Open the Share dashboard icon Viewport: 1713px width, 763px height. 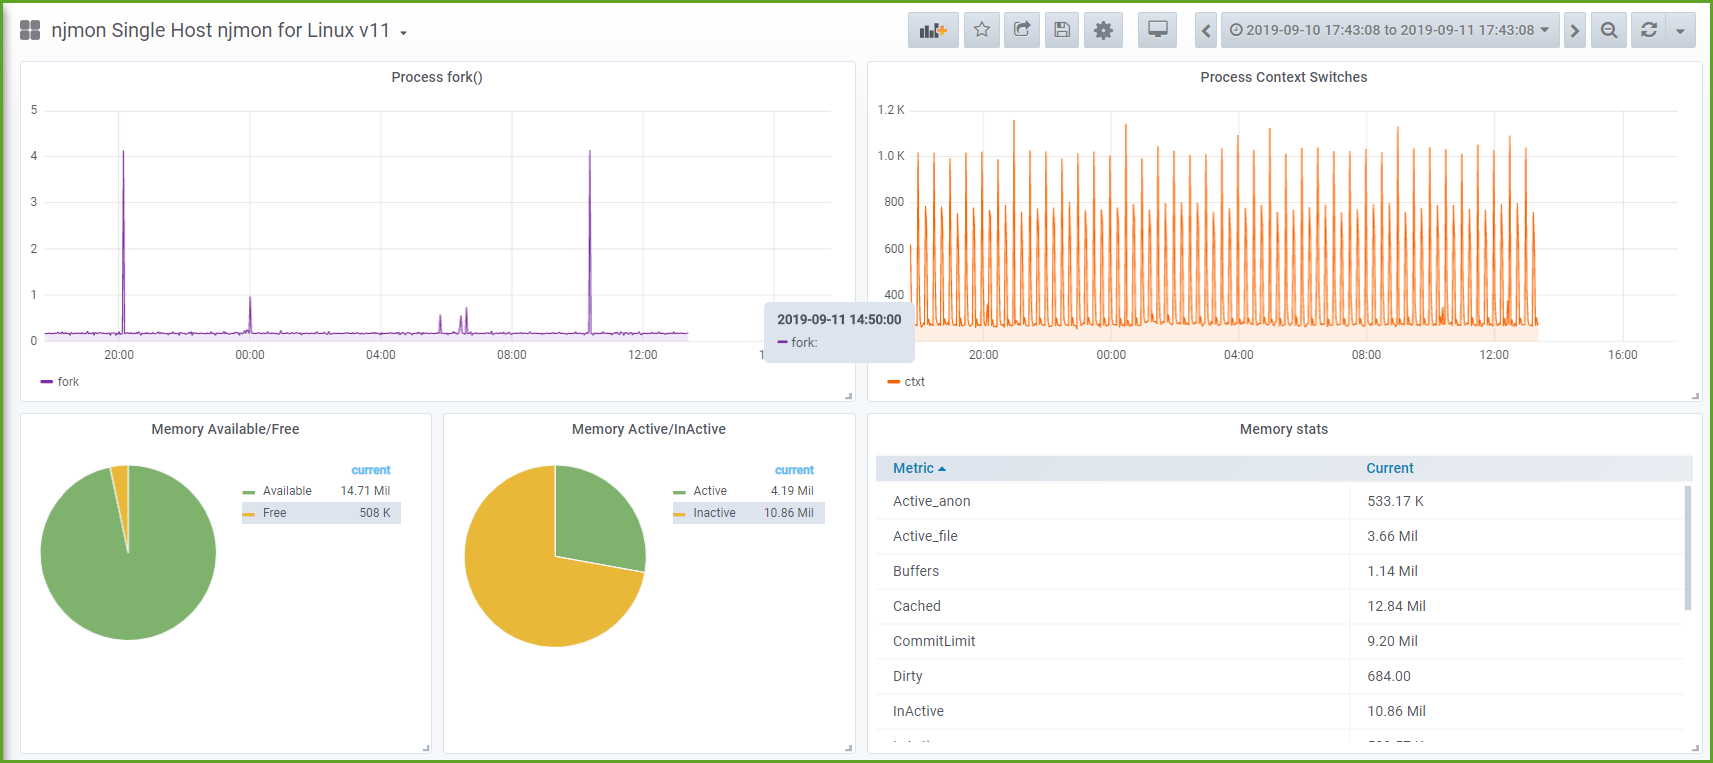1022,30
